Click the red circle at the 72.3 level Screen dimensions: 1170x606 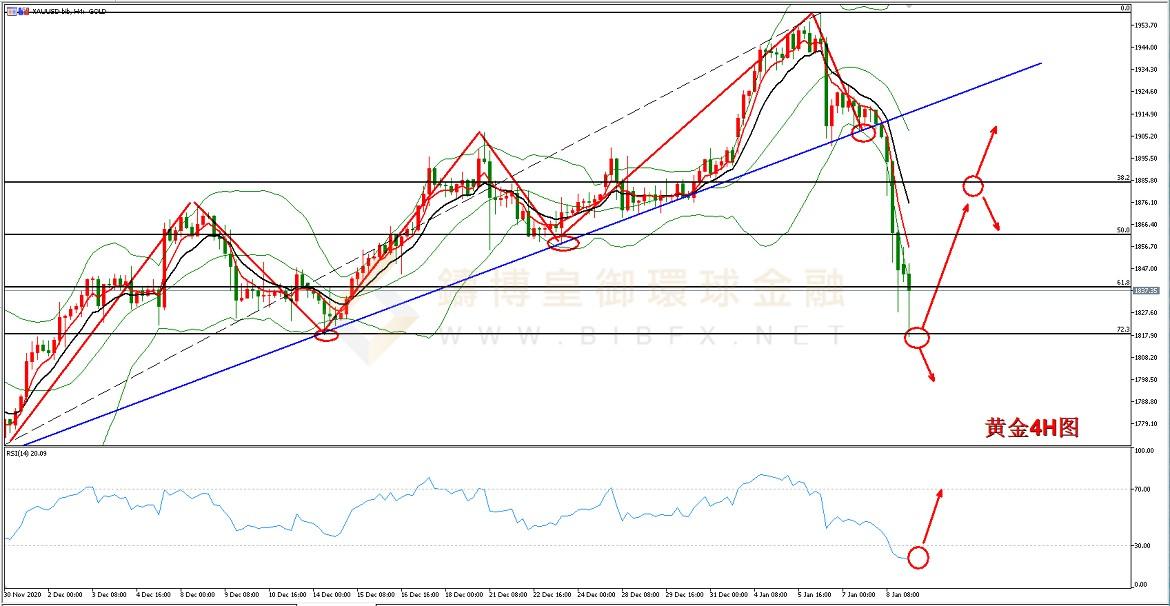click(917, 337)
